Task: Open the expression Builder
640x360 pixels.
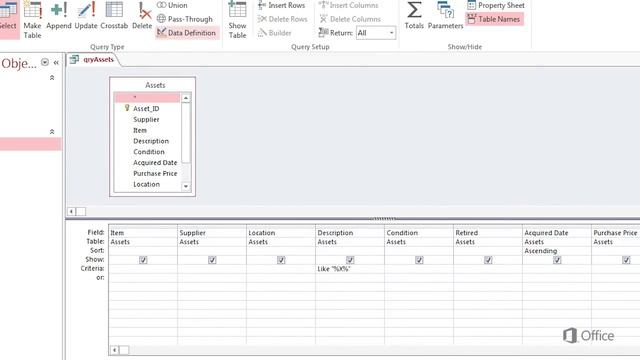Action: click(x=275, y=33)
